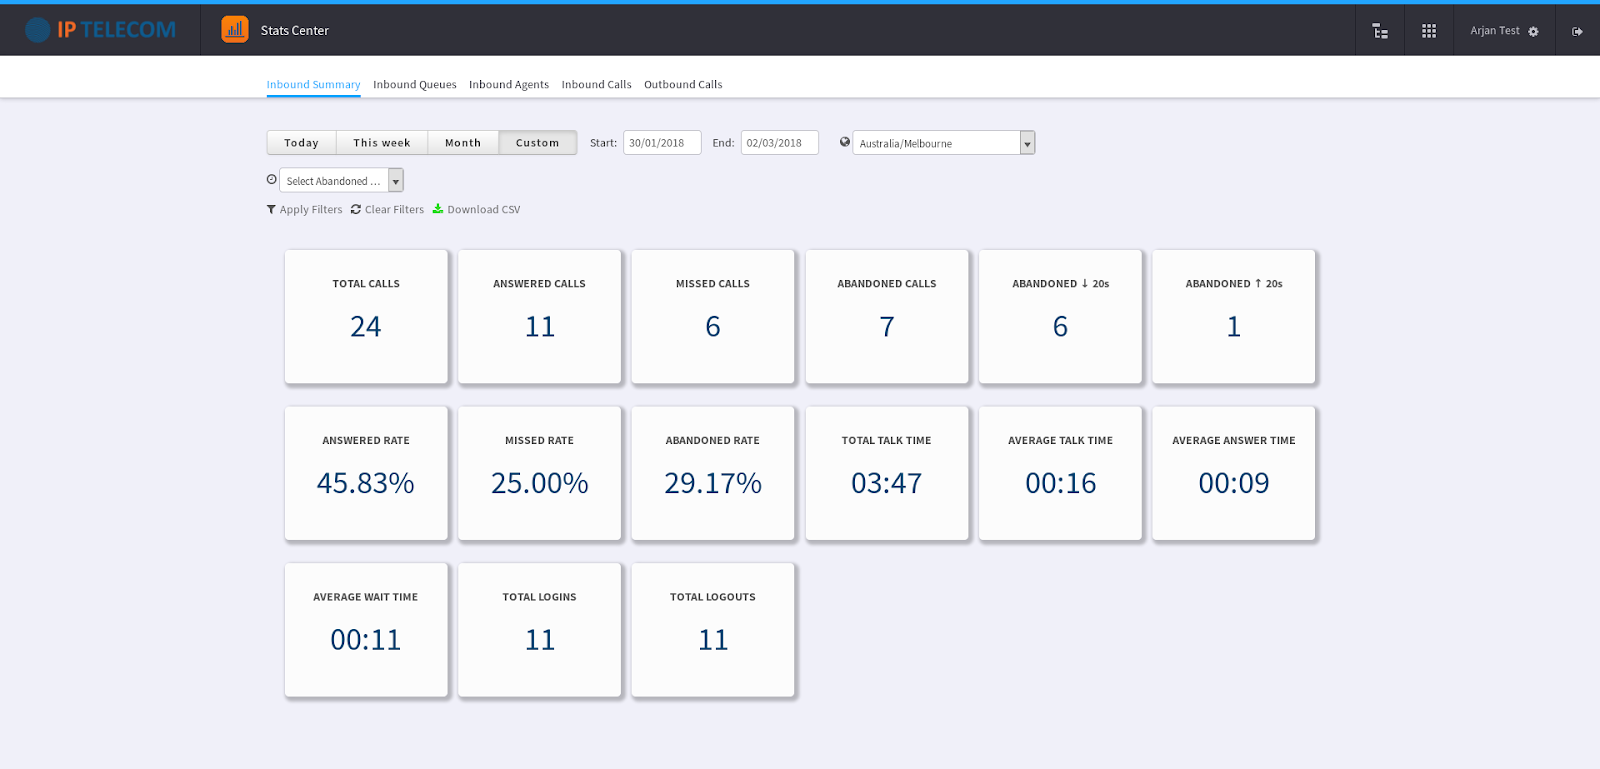Click Apply Filters
The width and height of the screenshot is (1600, 769).
click(305, 210)
